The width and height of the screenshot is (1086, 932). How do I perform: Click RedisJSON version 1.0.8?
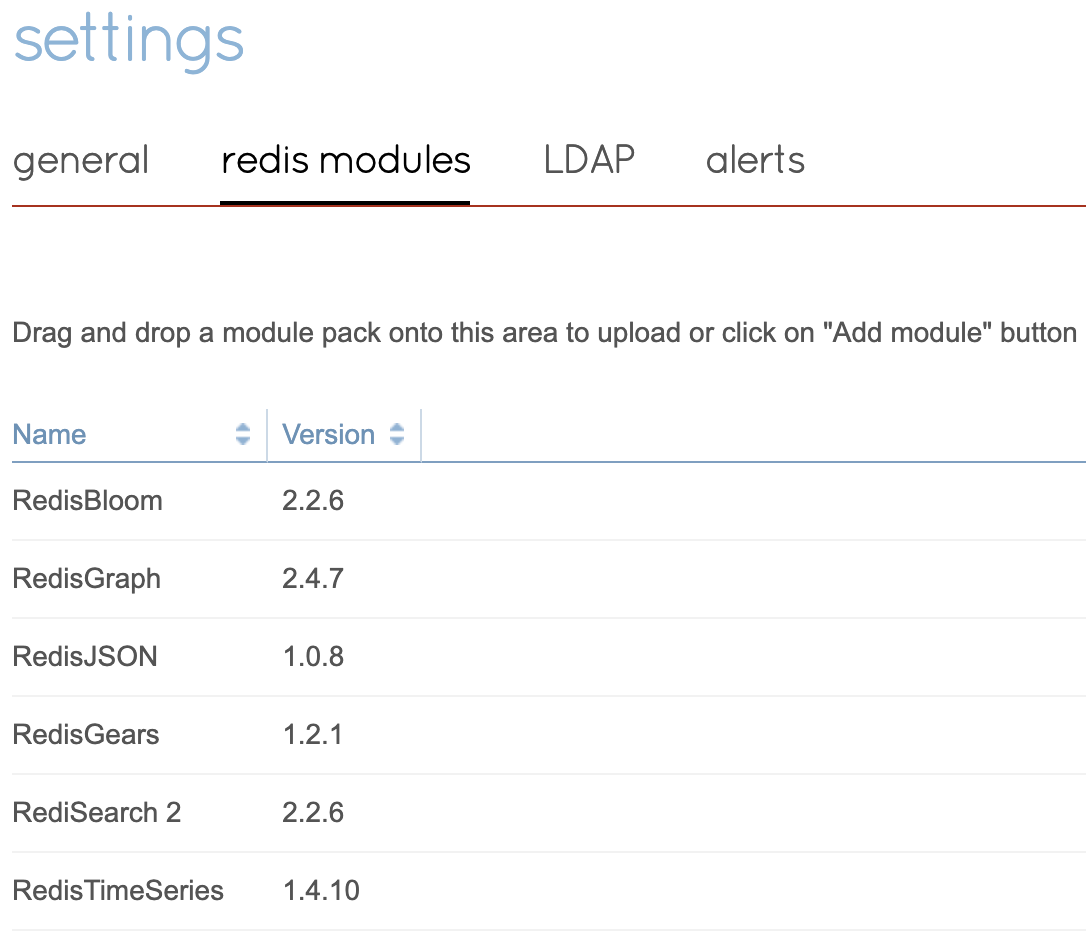coord(313,657)
